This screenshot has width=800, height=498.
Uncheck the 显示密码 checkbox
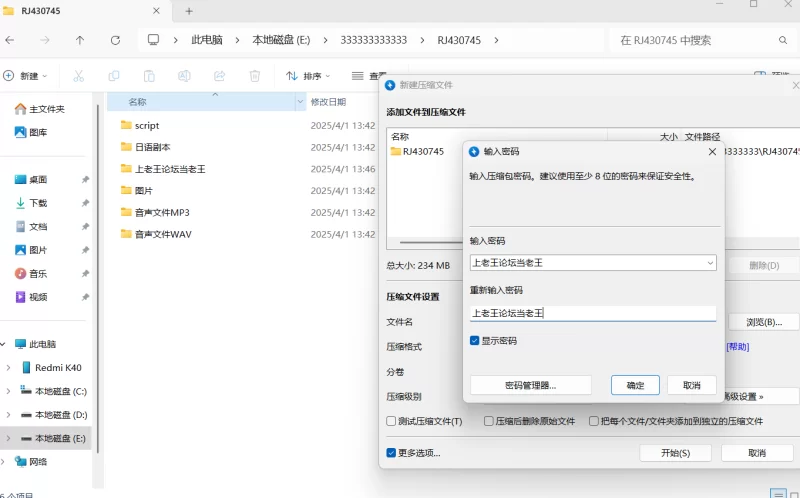pos(475,341)
